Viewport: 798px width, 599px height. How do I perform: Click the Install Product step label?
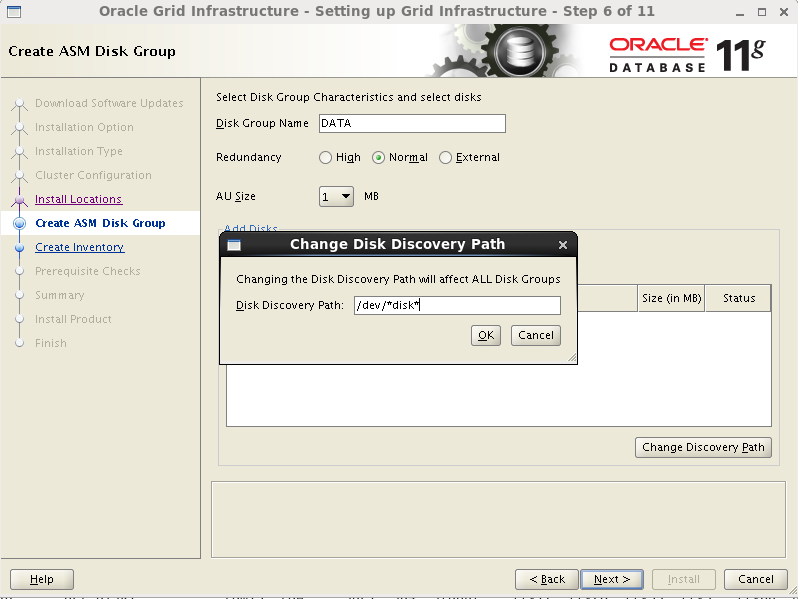tap(73, 319)
